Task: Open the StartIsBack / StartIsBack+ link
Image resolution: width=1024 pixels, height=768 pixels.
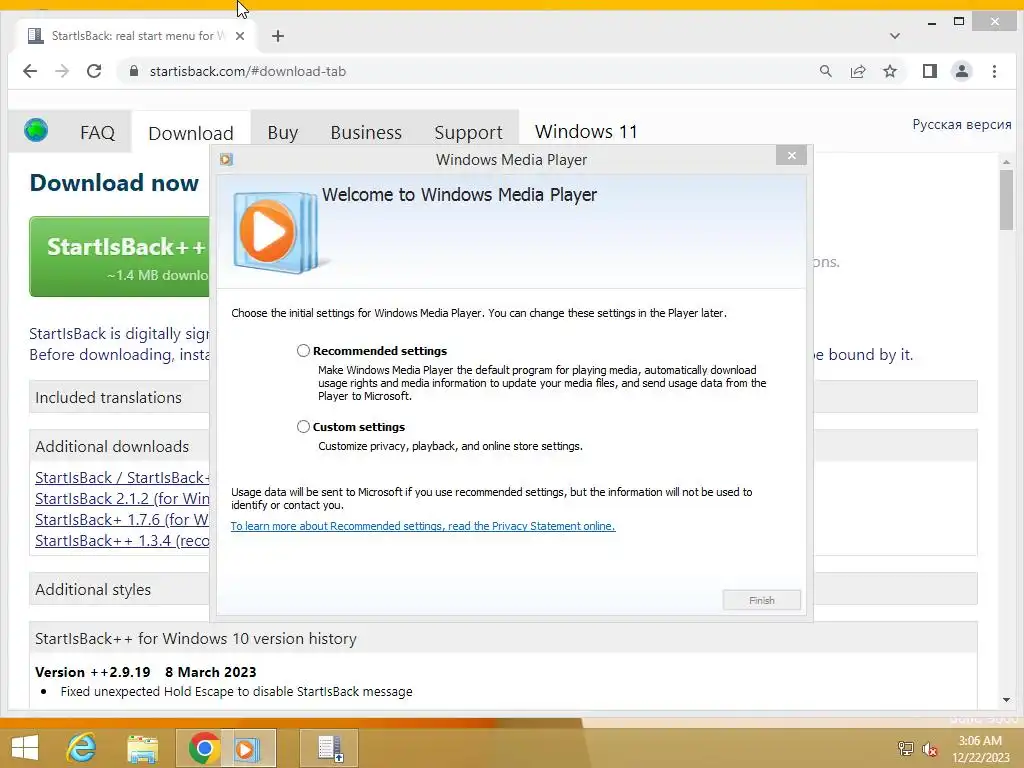Action: pos(122,477)
